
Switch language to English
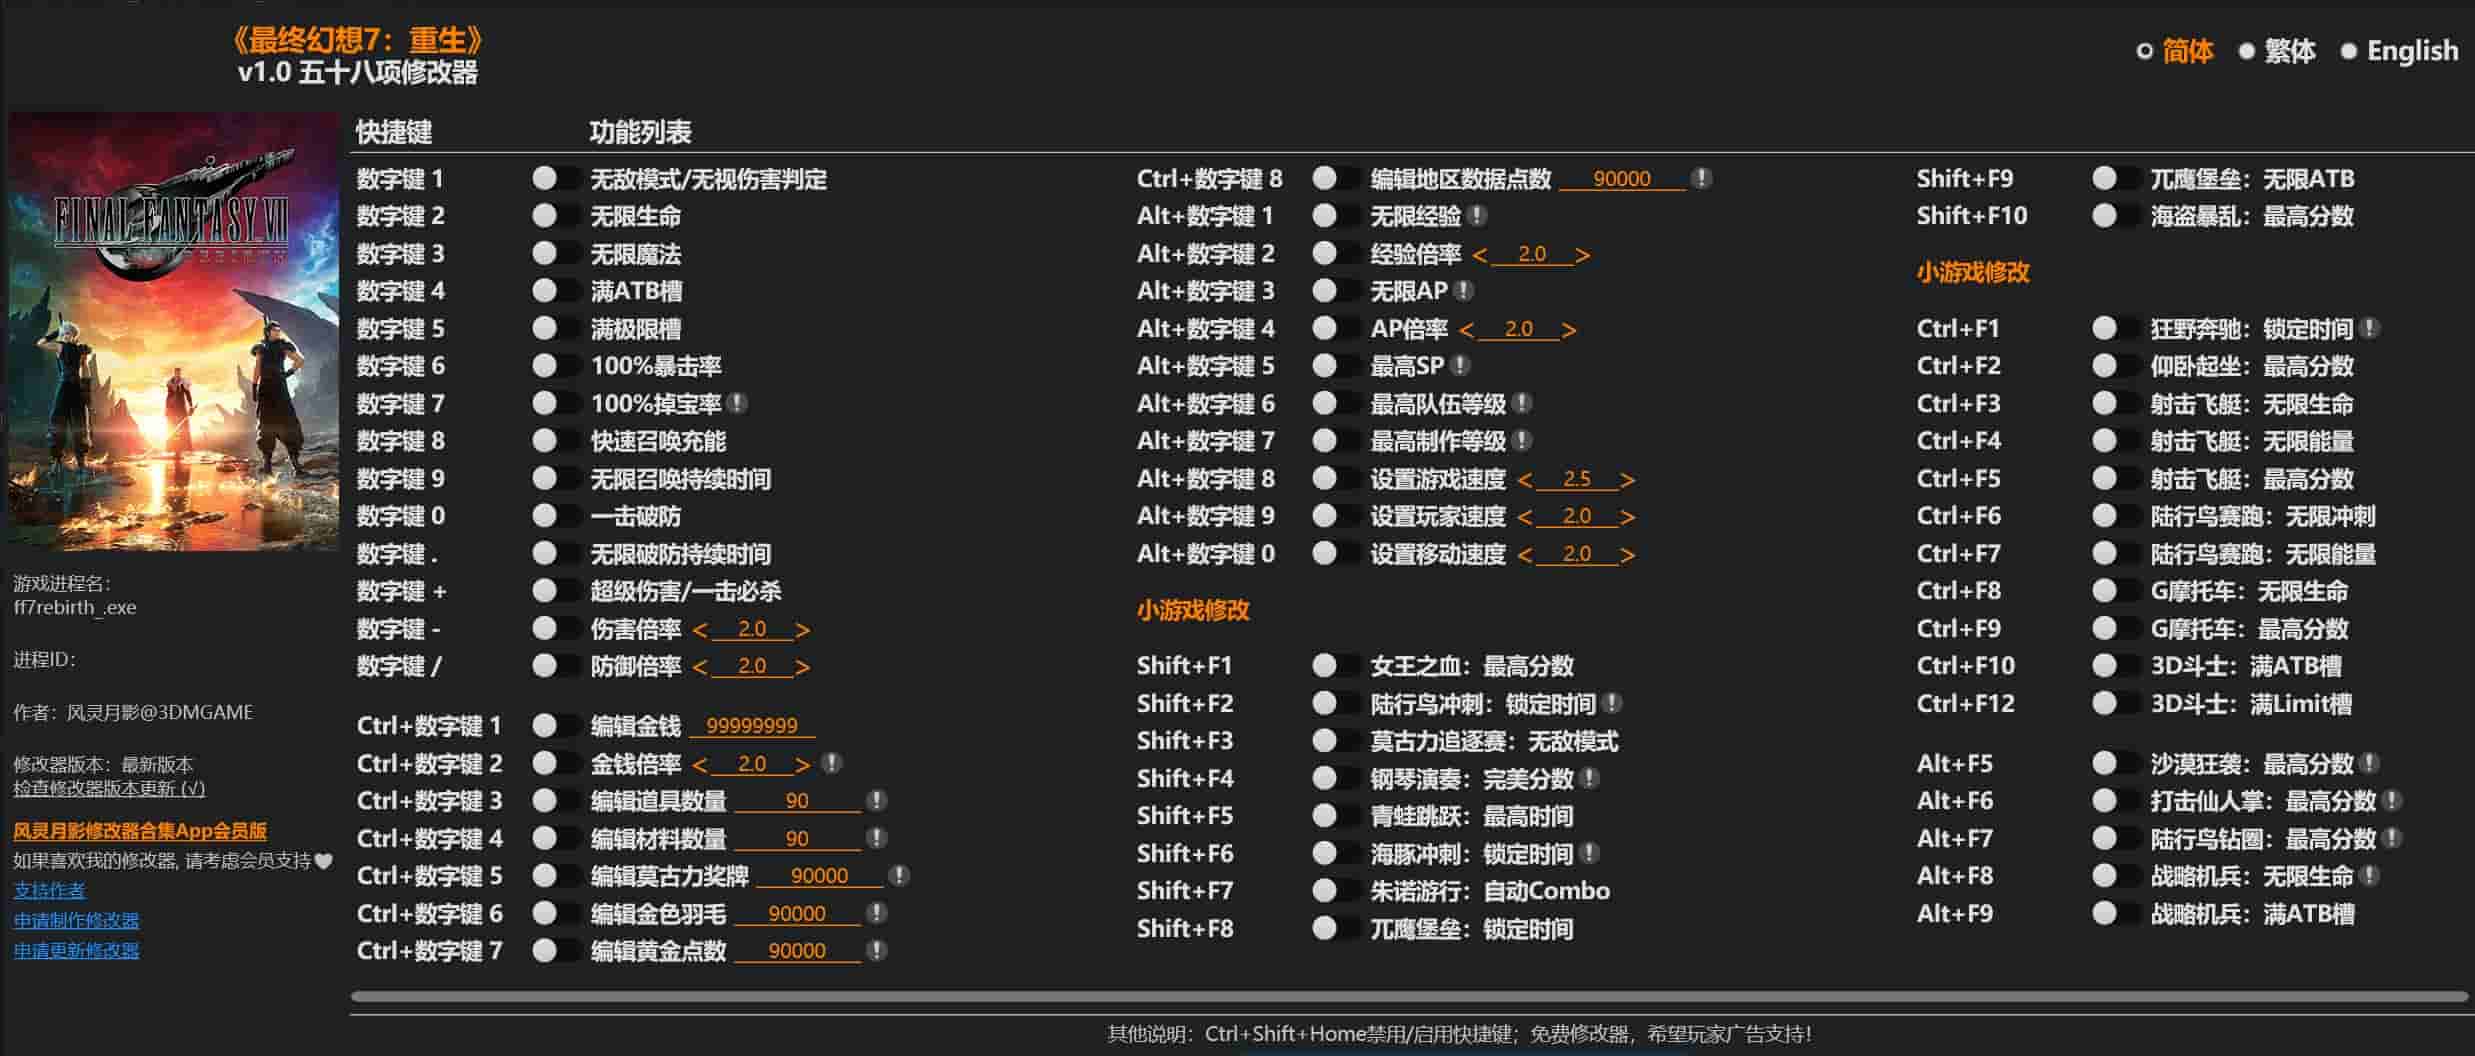point(2399,51)
